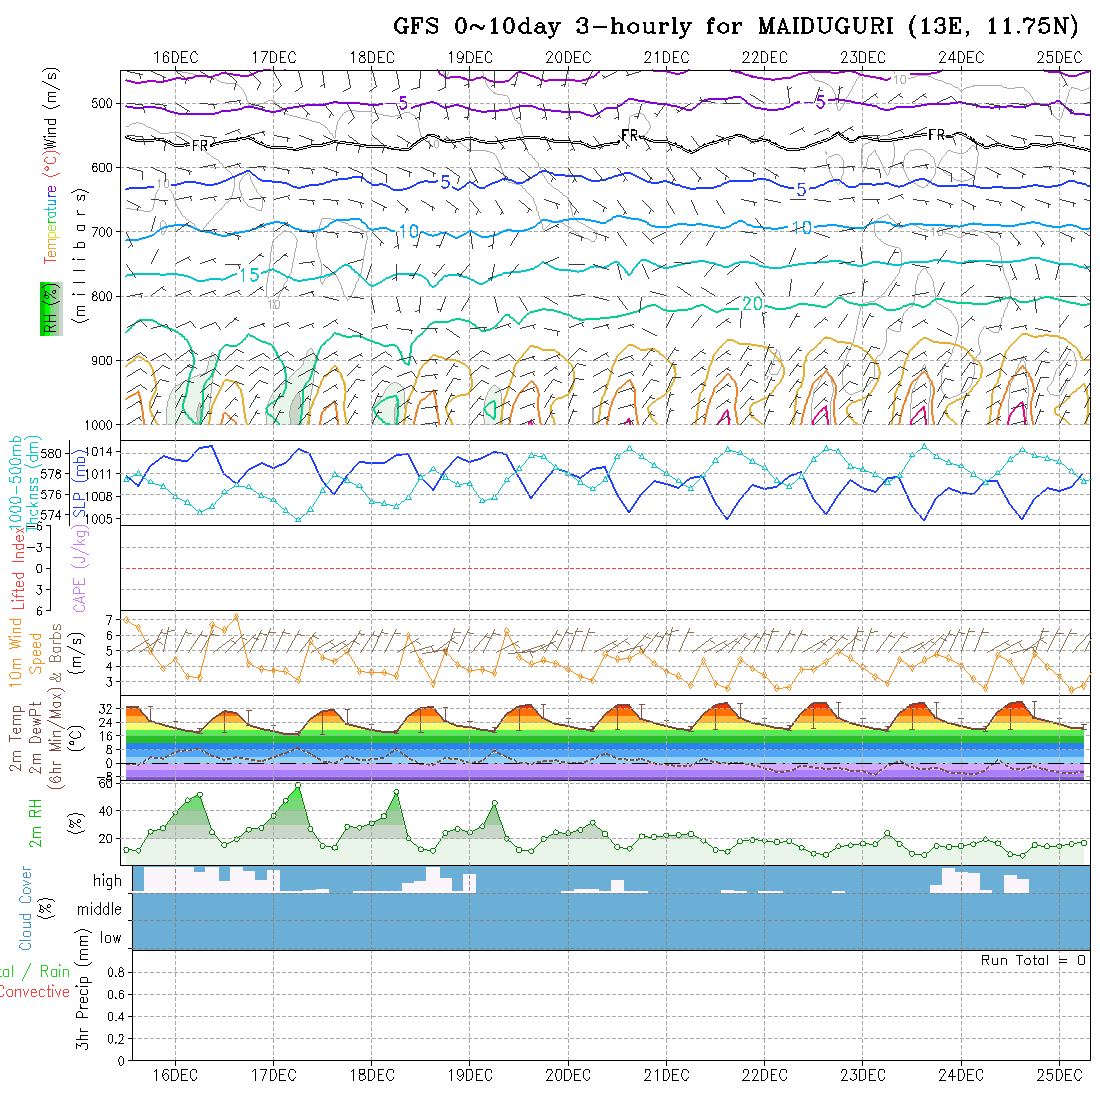The image size is (1100, 1100).
Task: Click the high cloud cover row label
Action: [107, 881]
